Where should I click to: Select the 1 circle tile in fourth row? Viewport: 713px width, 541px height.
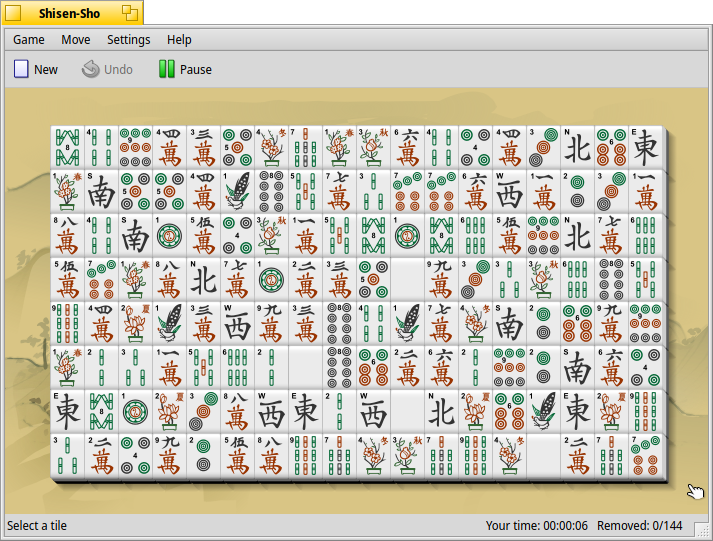(x=271, y=280)
